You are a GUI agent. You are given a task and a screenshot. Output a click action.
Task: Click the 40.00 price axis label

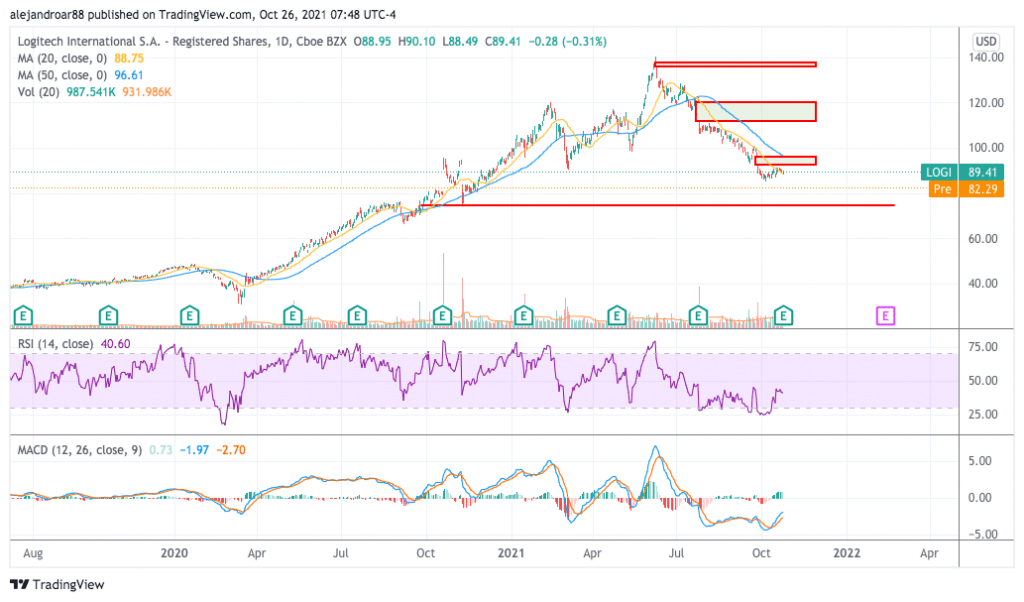[x=983, y=284]
